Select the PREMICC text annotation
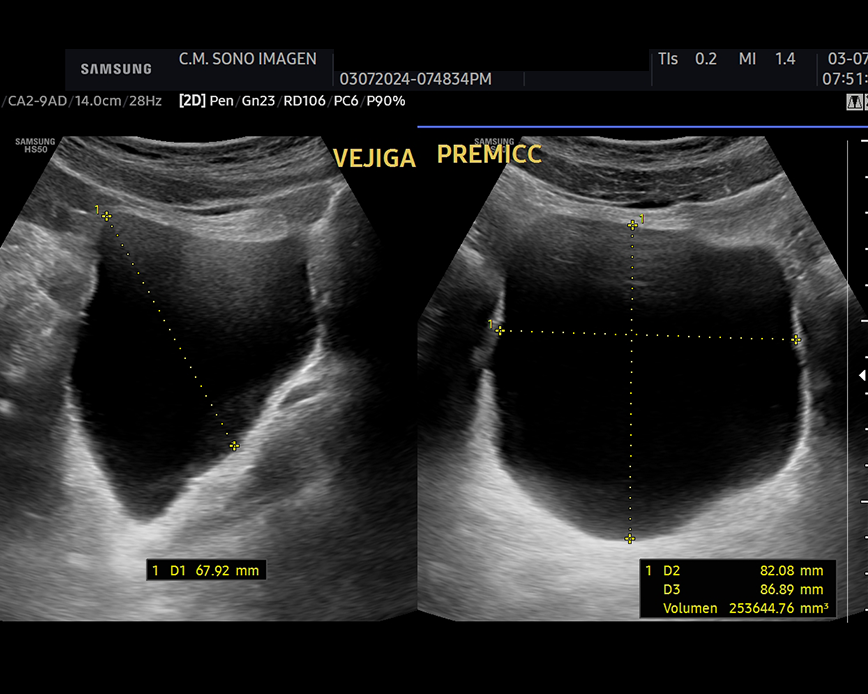Image resolution: width=868 pixels, height=694 pixels. click(x=489, y=155)
